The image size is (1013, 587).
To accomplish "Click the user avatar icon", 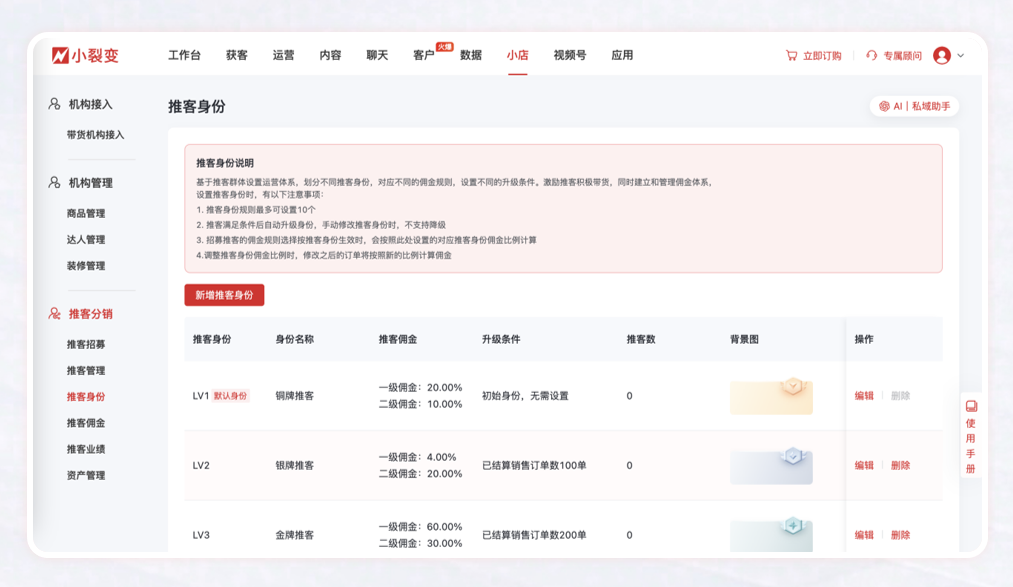I will coord(941,56).
